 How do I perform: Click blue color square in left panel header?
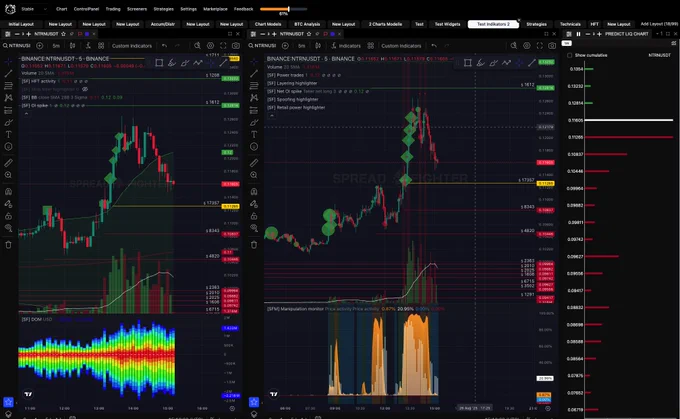coord(87,34)
